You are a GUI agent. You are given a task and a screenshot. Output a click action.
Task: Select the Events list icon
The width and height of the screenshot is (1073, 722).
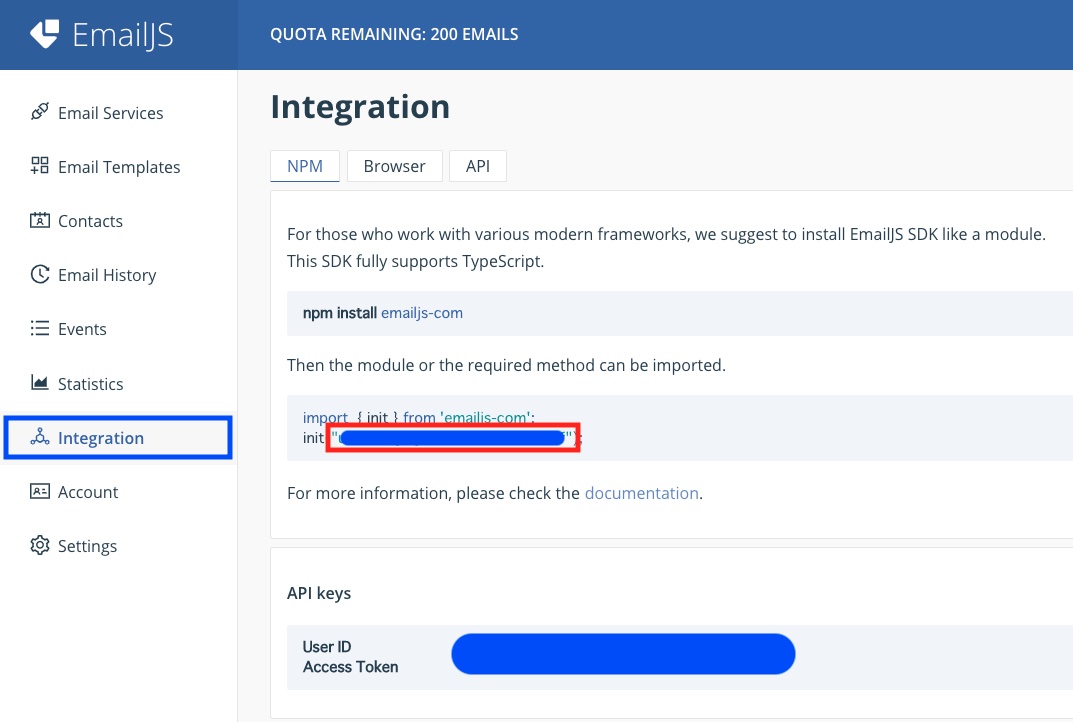click(x=39, y=329)
